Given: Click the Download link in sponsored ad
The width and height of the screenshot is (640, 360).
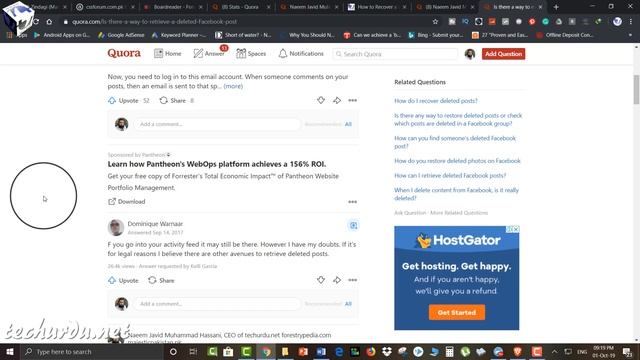Looking at the screenshot, I should (127, 202).
